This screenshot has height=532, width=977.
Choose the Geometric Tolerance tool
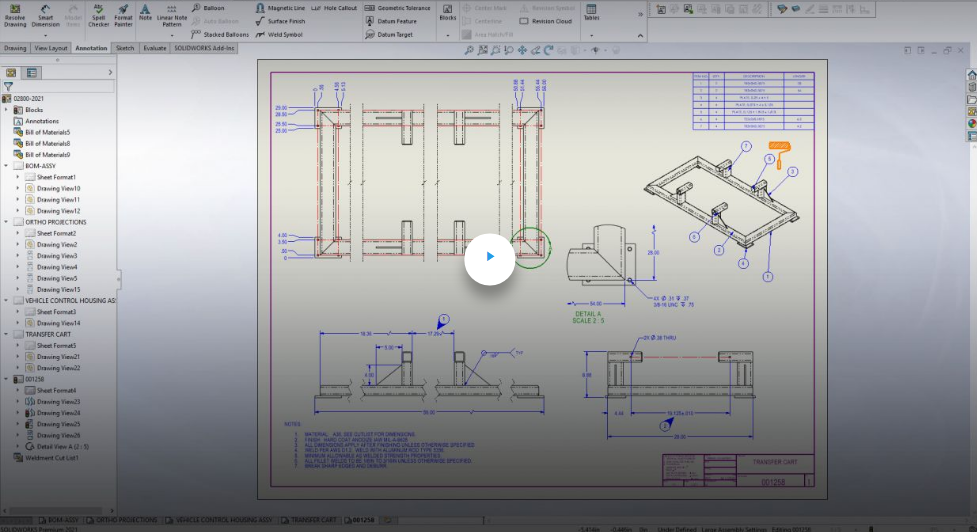point(398,8)
